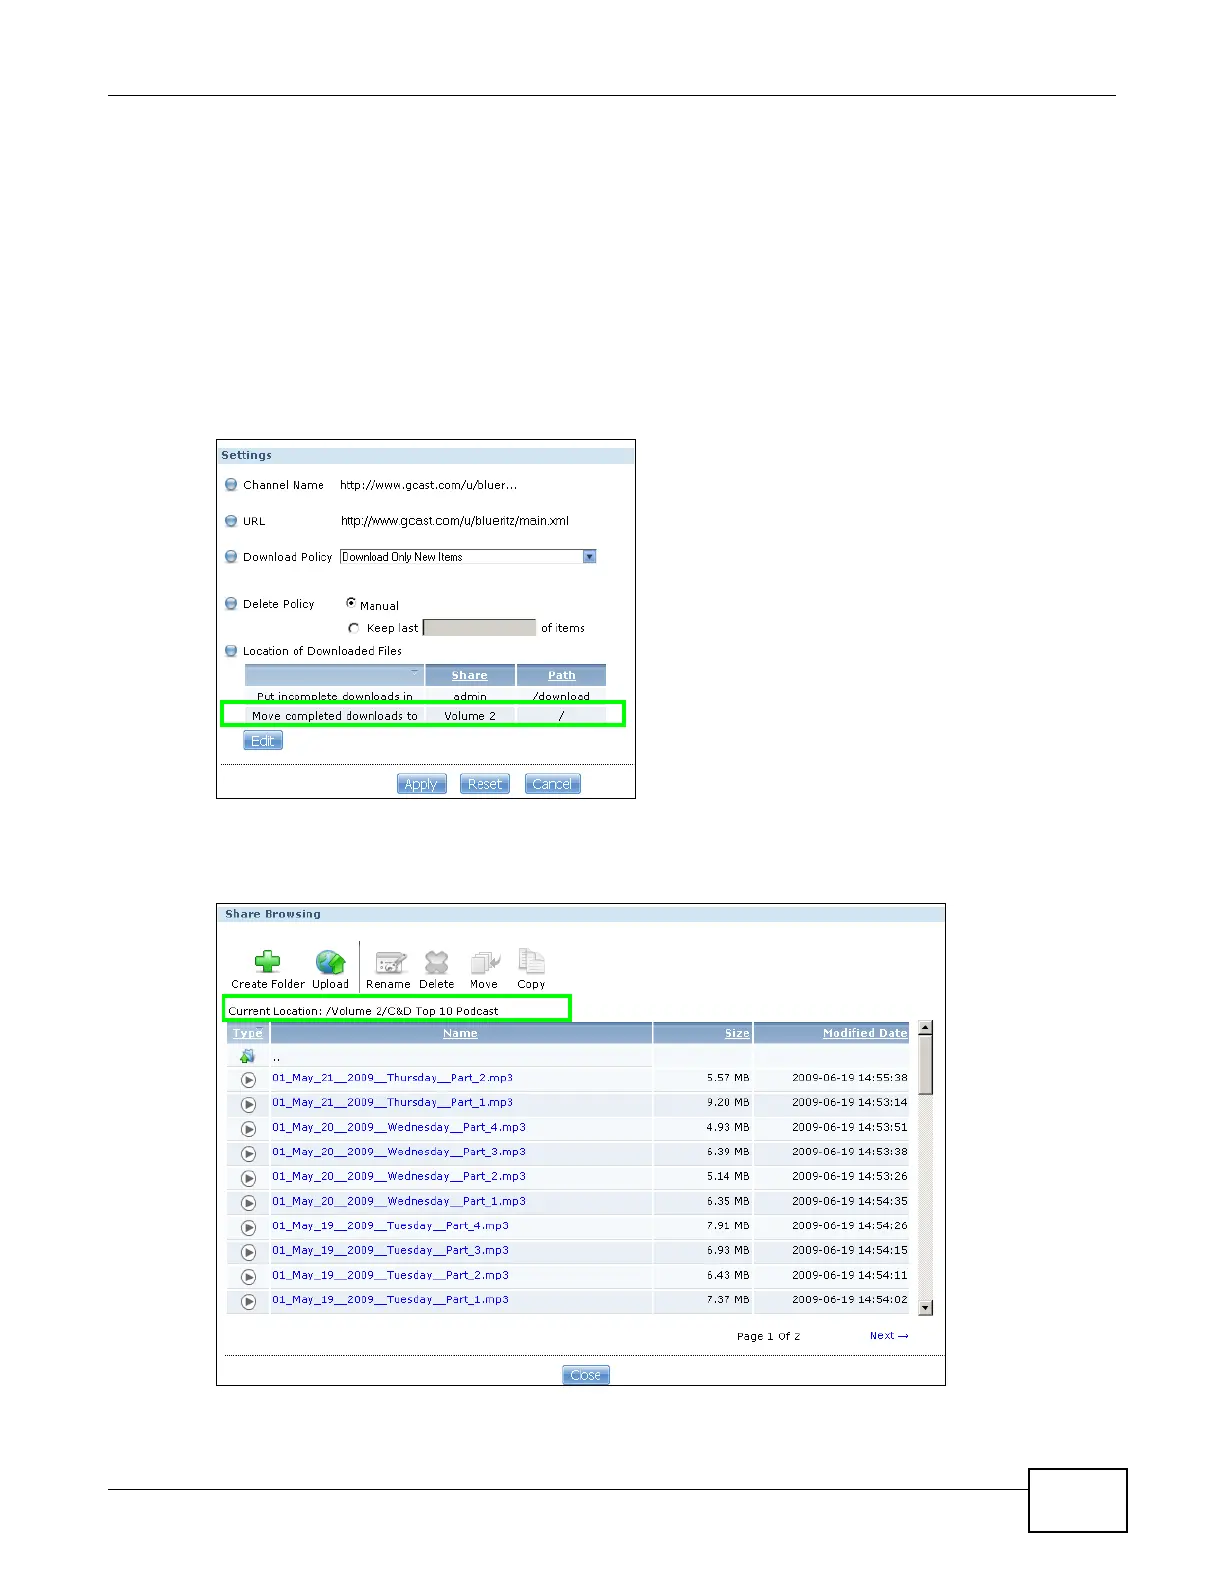This screenshot has height=1584, width=1224.
Task: Select the Manual delete policy radio
Action: [x=351, y=603]
